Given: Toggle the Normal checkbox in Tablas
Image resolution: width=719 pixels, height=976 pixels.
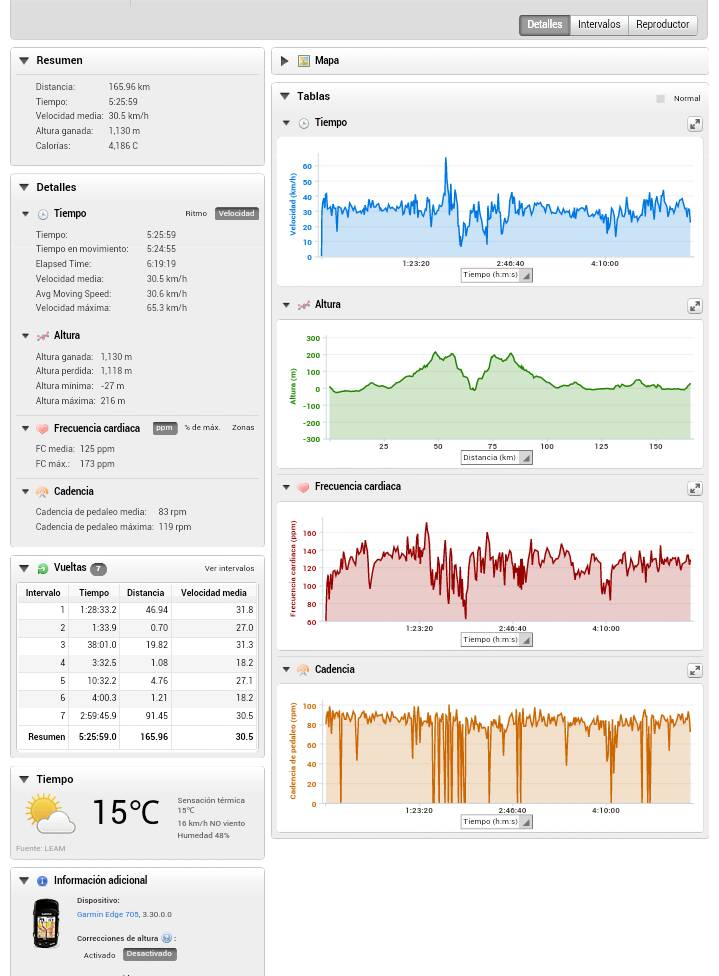Looking at the screenshot, I should tap(660, 98).
